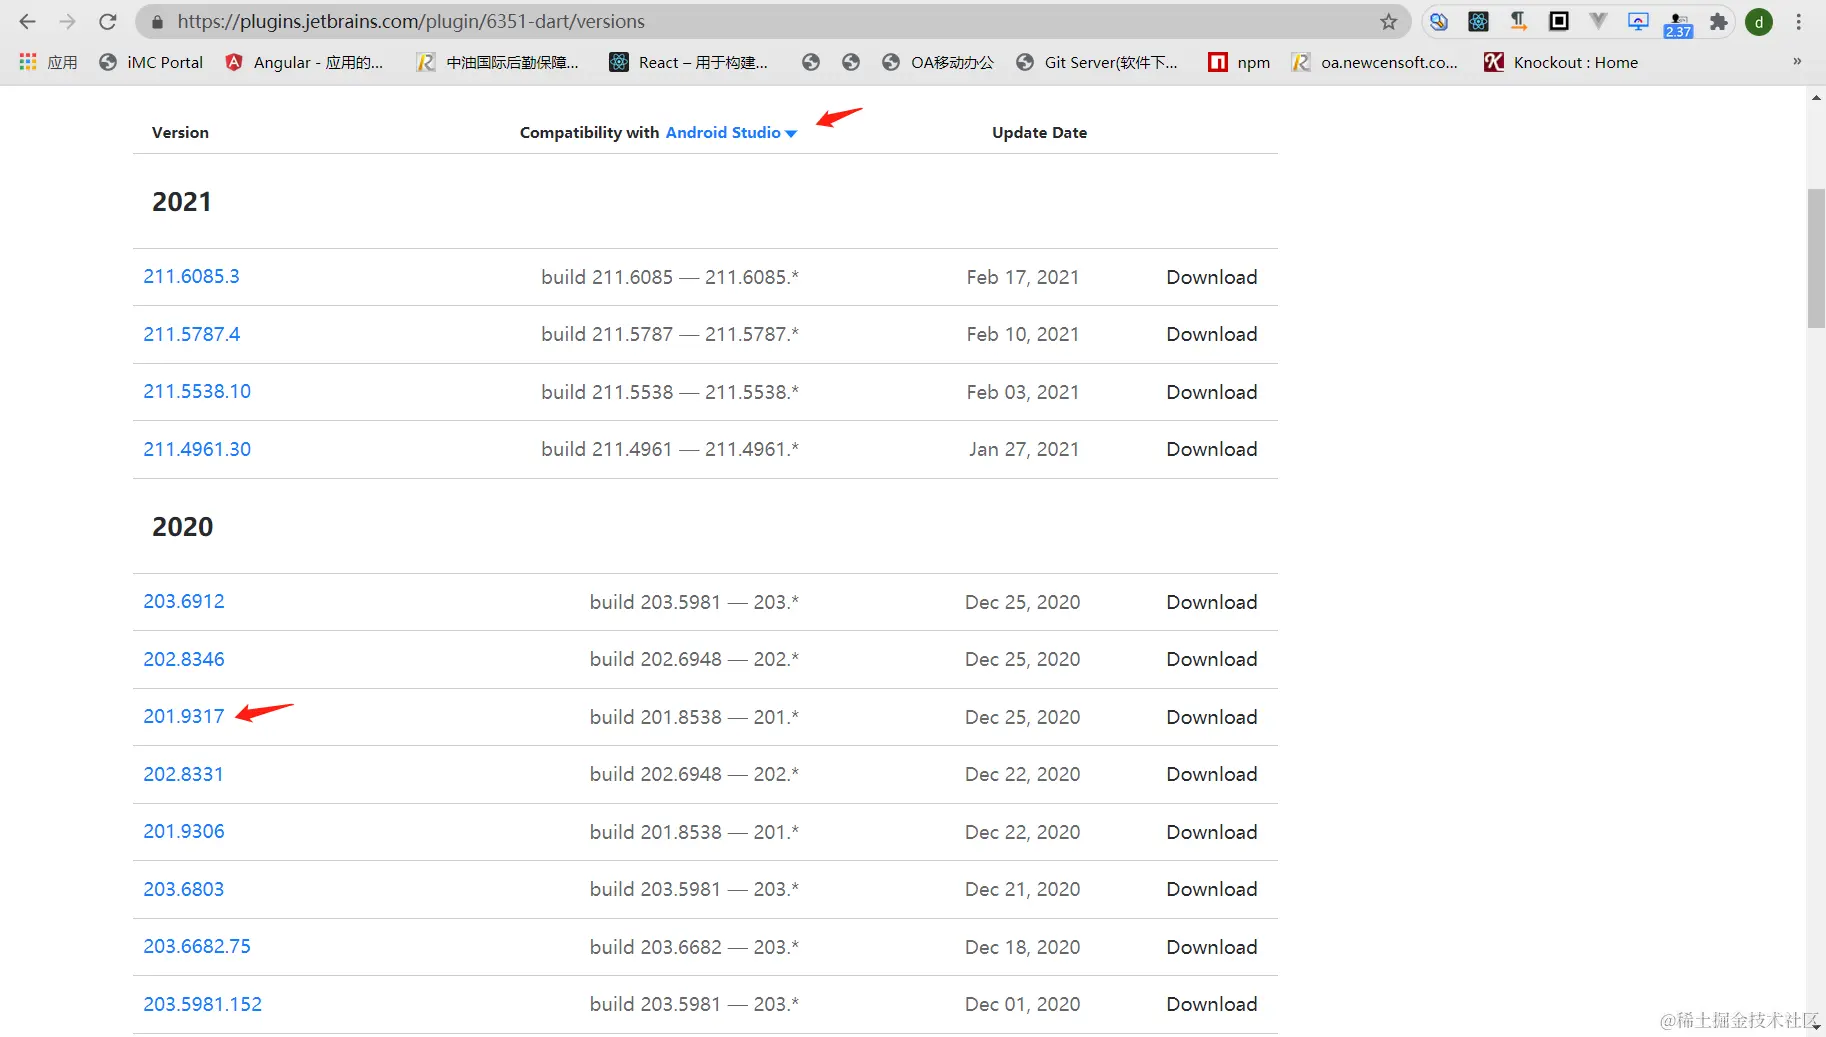Open the extension with 2.37 badge
This screenshot has width=1826, height=1037.
click(x=1678, y=24)
